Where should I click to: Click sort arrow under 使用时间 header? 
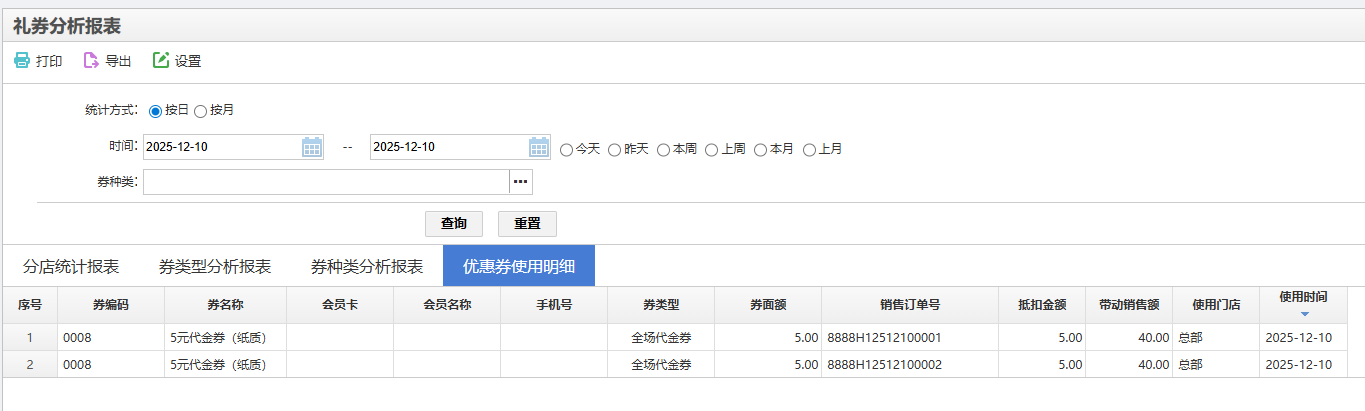click(x=1303, y=314)
